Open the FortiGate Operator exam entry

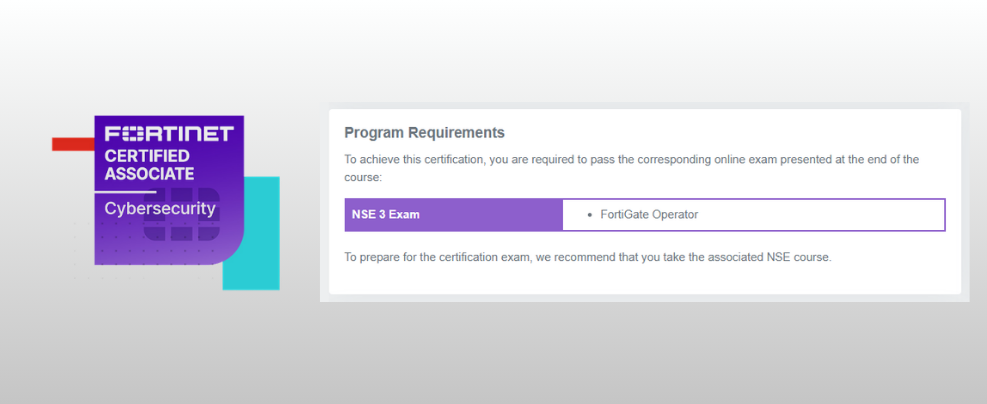648,214
